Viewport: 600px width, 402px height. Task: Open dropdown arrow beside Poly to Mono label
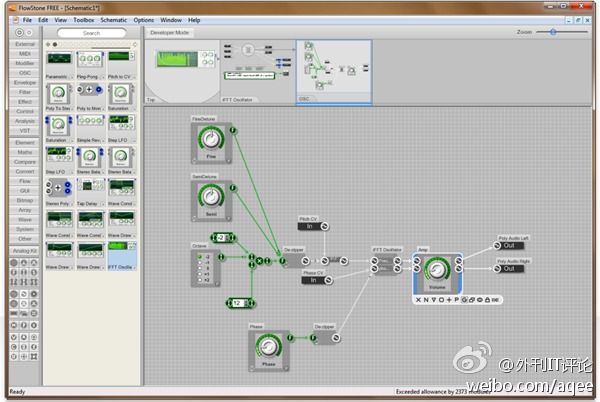pos(103,109)
